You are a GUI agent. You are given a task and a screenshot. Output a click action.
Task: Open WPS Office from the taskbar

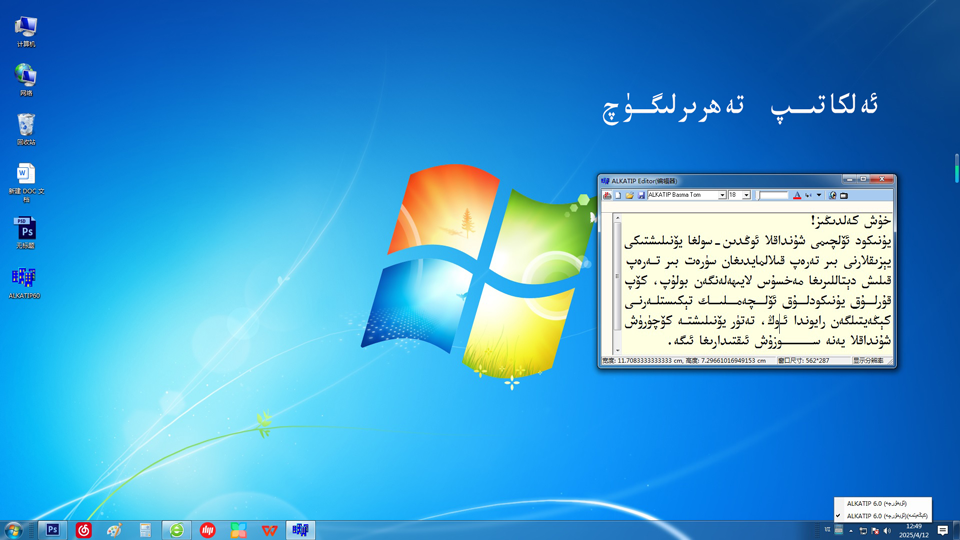pyautogui.click(x=269, y=530)
